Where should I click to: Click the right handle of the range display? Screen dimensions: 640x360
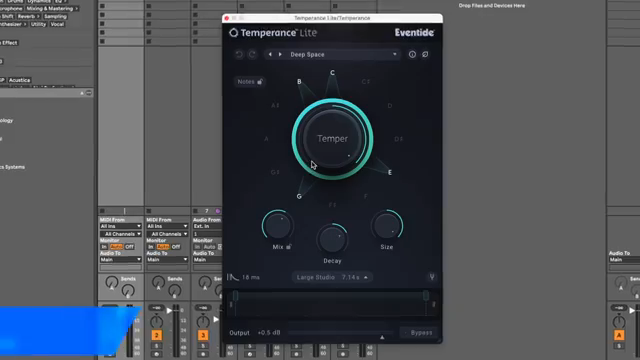tap(426, 296)
